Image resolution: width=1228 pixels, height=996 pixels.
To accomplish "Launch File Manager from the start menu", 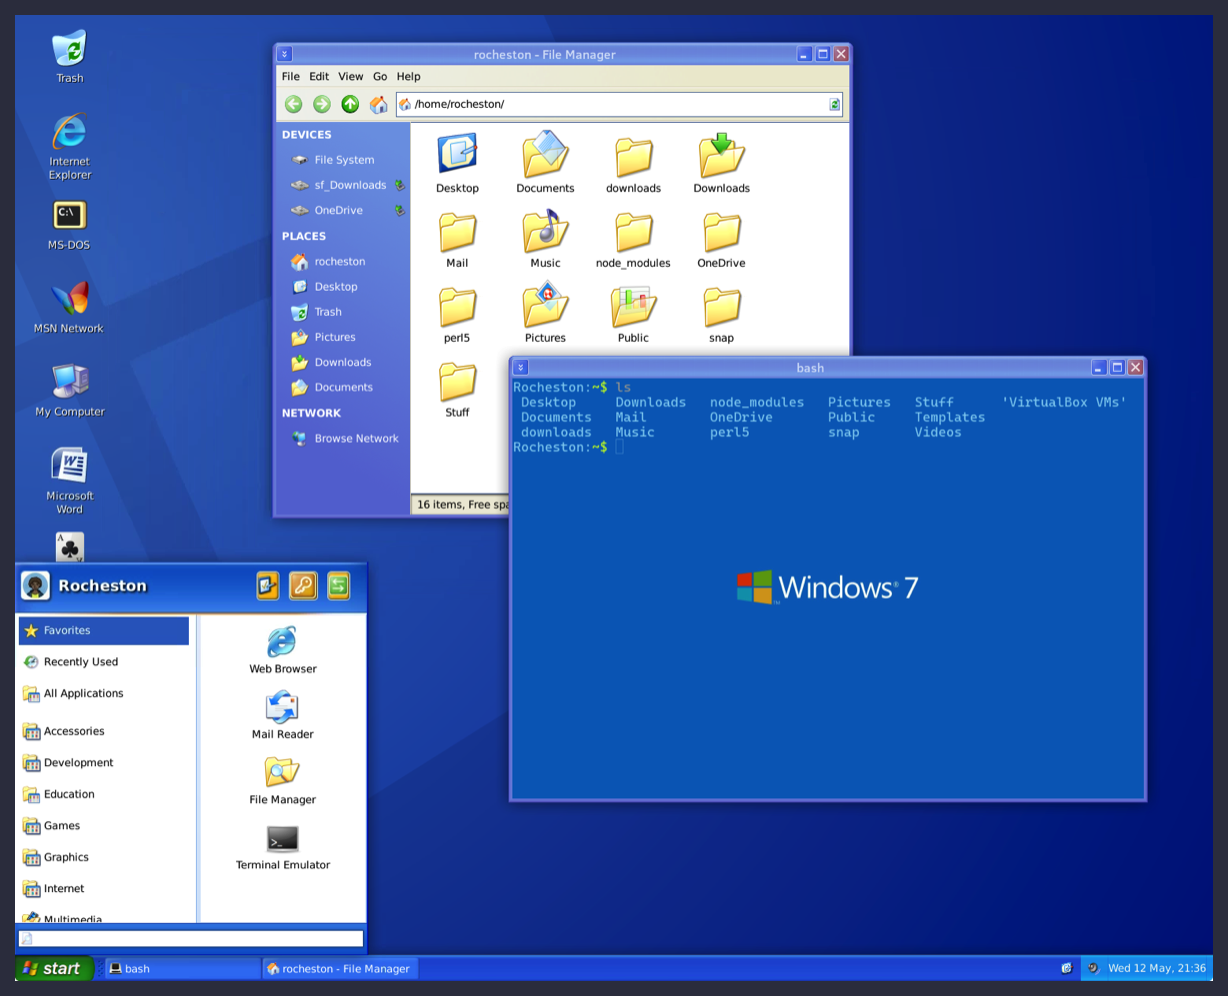I will [x=283, y=781].
